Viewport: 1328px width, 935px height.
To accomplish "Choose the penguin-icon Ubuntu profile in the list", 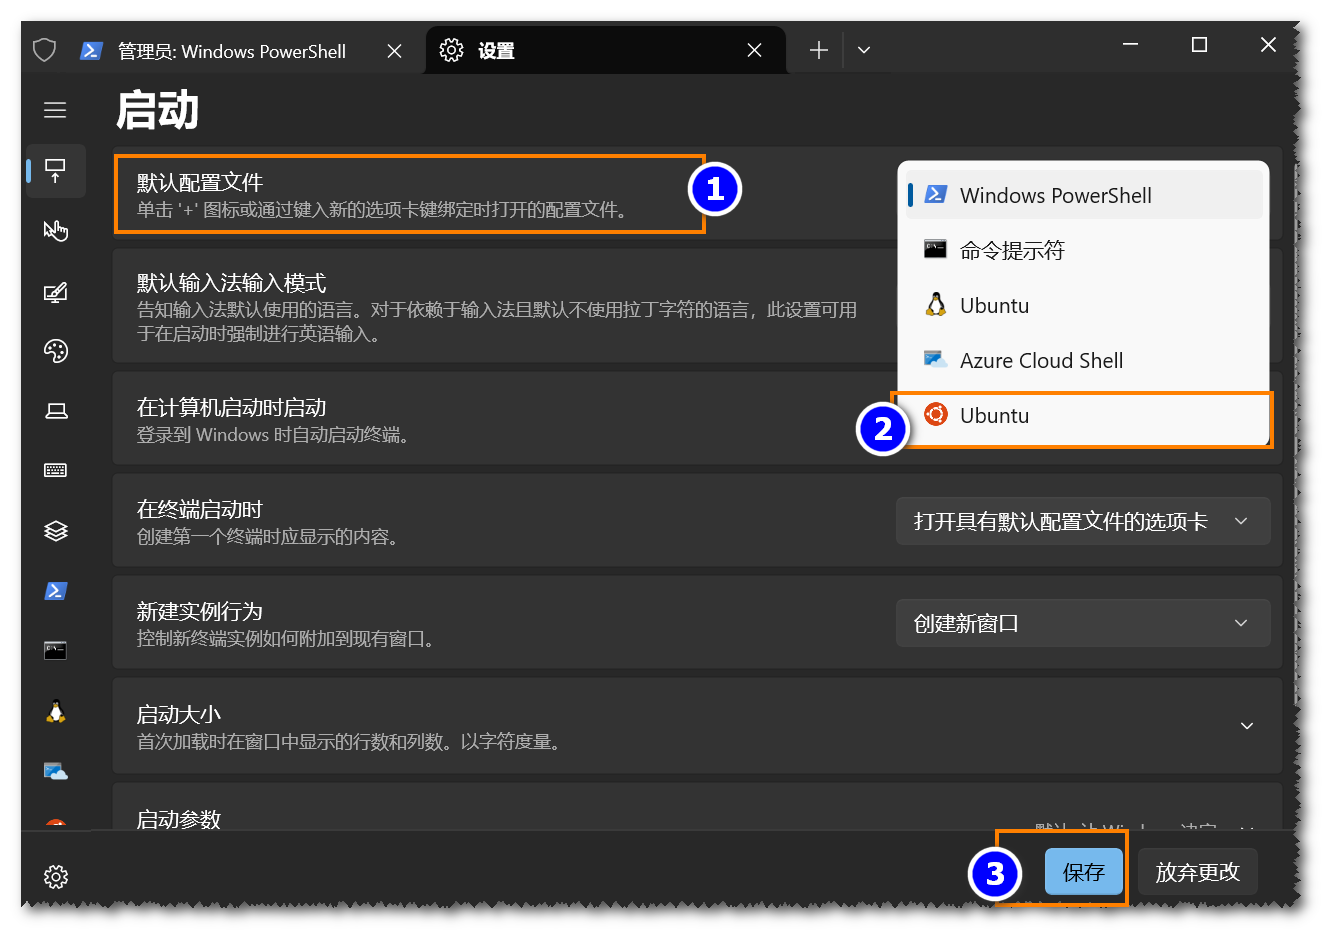I will [1084, 306].
